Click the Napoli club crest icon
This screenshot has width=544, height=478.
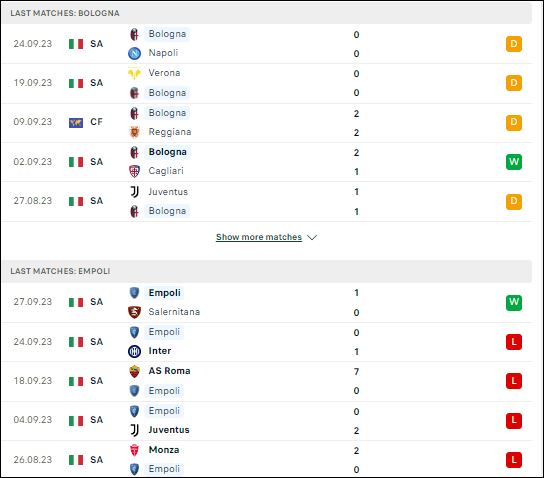(134, 53)
